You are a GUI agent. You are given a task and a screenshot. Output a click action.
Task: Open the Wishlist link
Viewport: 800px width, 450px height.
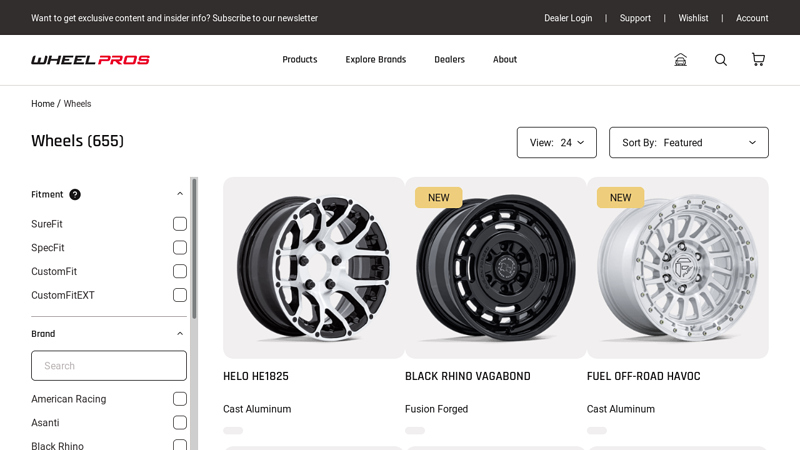693,18
